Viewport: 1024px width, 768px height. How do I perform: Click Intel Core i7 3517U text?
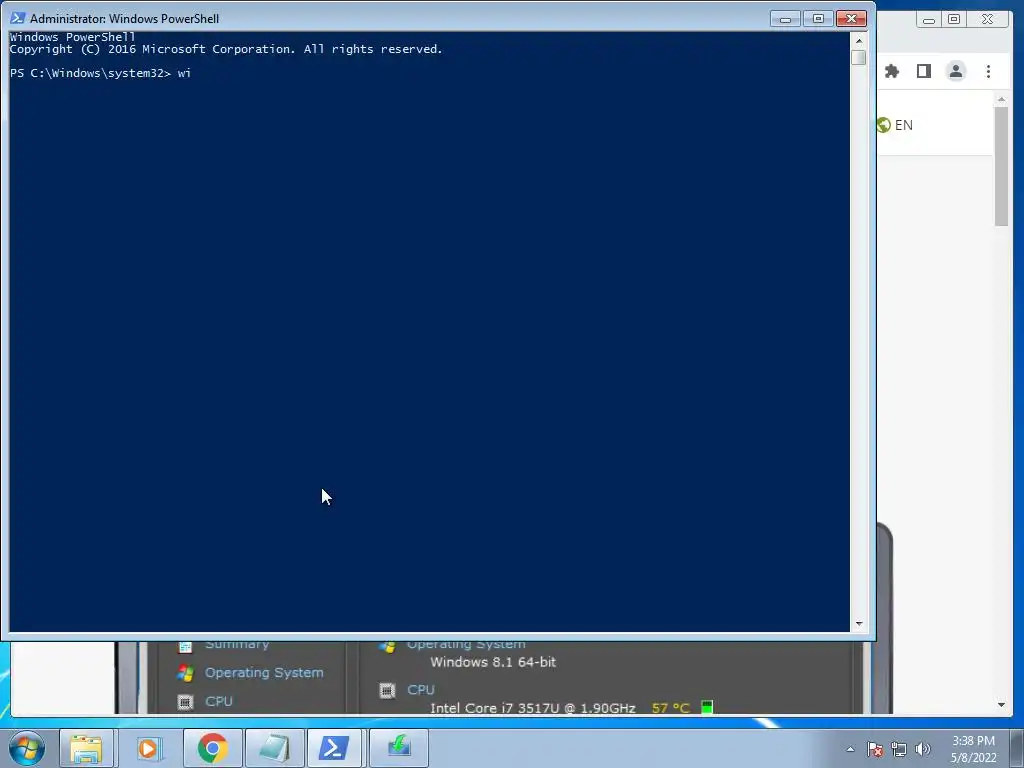[x=533, y=708]
